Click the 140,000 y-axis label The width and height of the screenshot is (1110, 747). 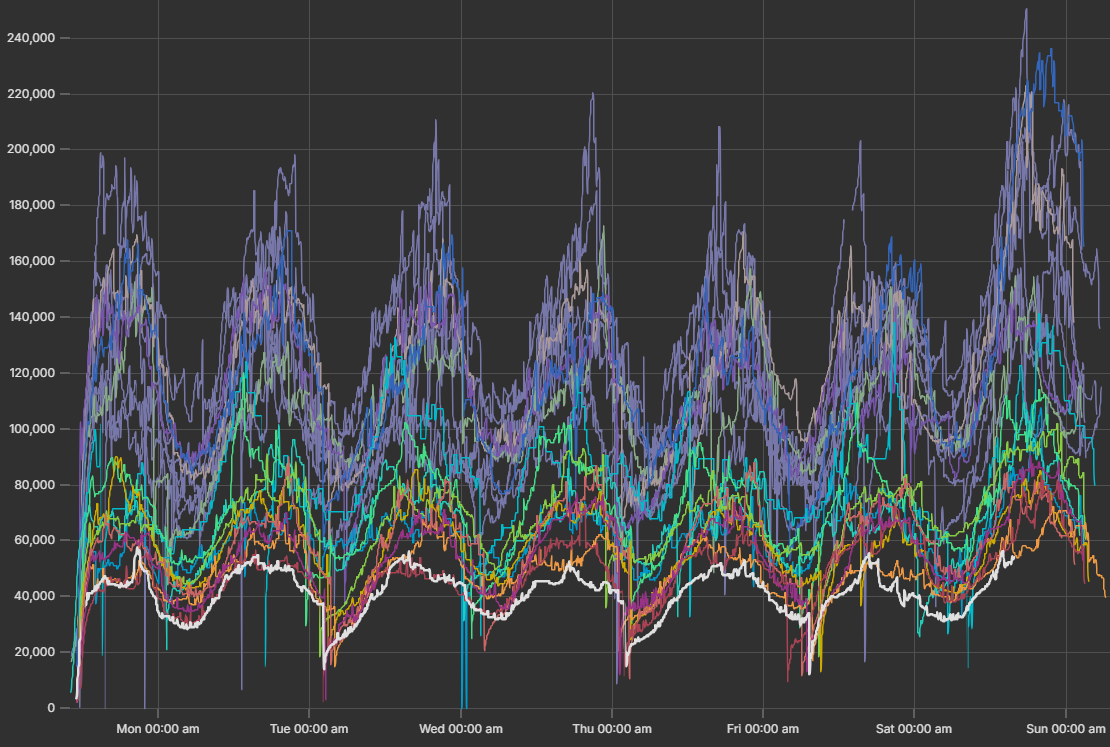pos(31,317)
